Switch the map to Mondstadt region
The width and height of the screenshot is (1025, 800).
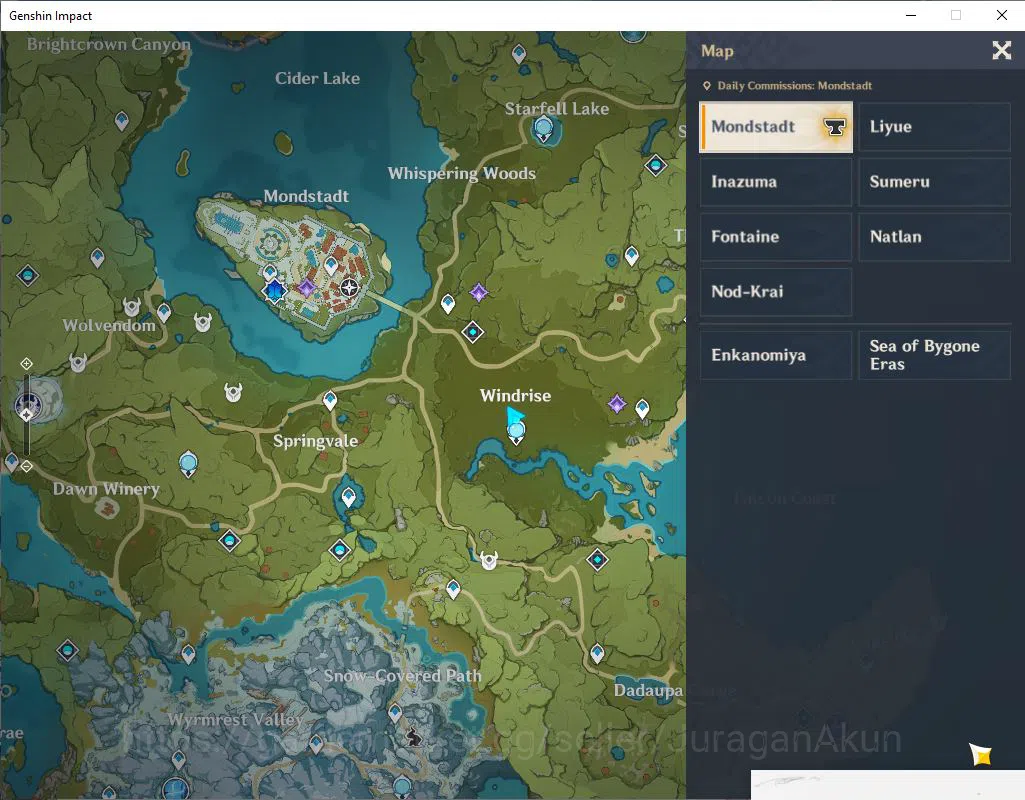[776, 127]
